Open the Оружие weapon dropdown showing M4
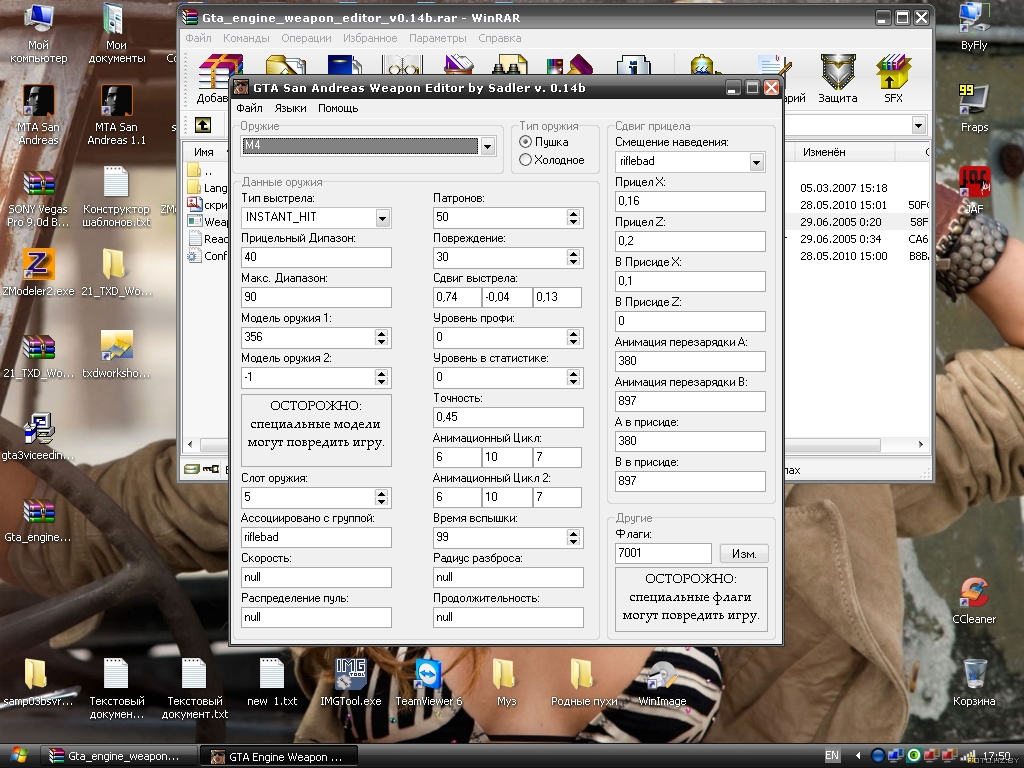 (x=487, y=146)
